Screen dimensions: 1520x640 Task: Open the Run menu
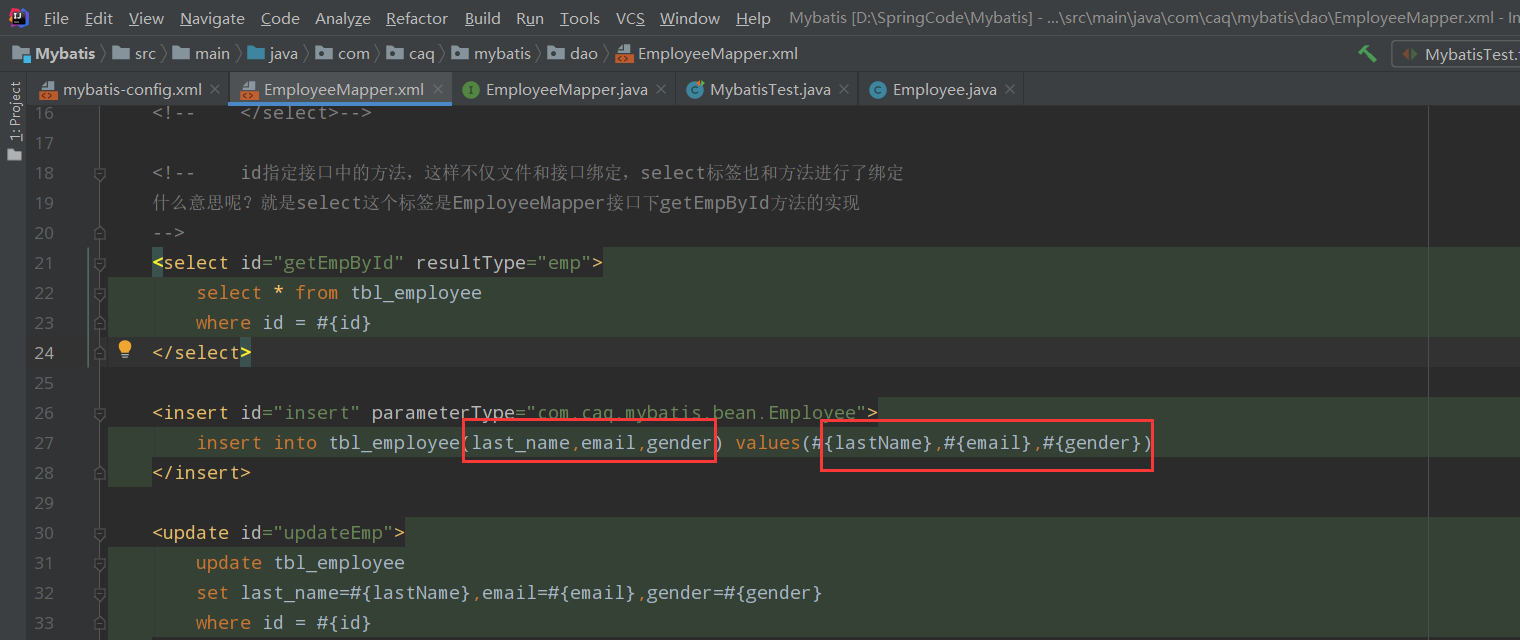530,18
